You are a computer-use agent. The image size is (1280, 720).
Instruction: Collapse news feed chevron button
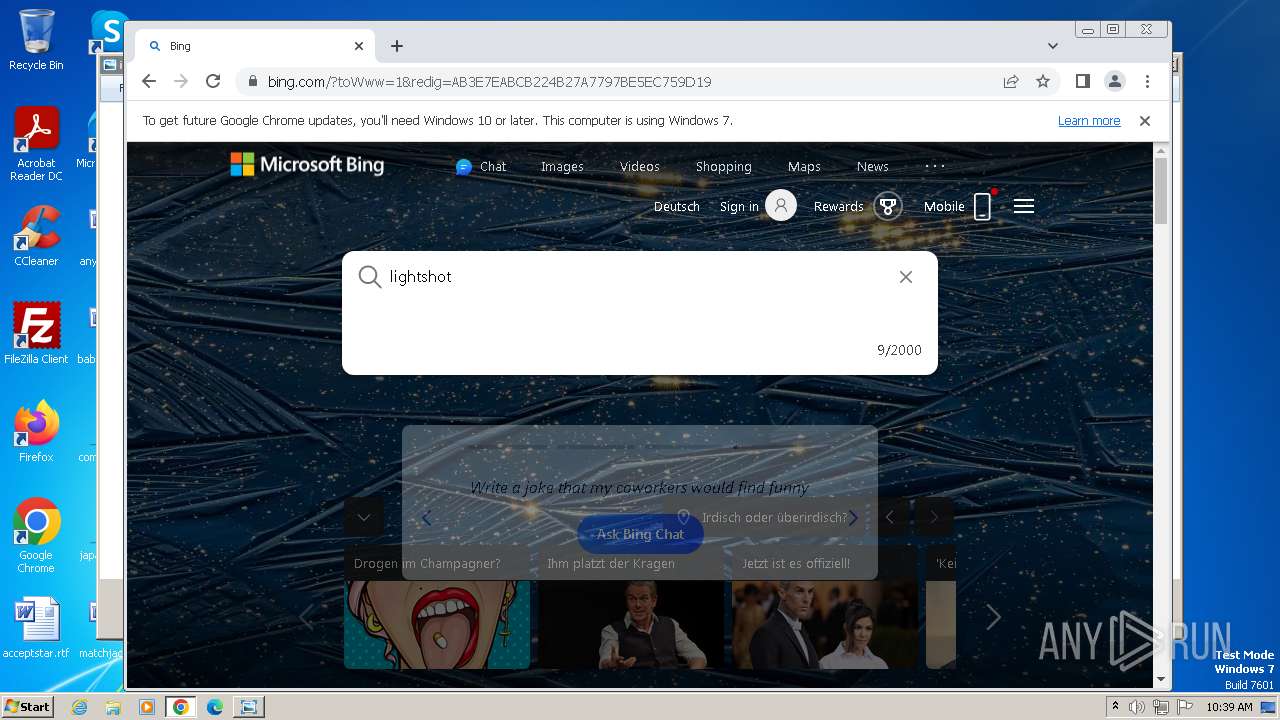(364, 517)
